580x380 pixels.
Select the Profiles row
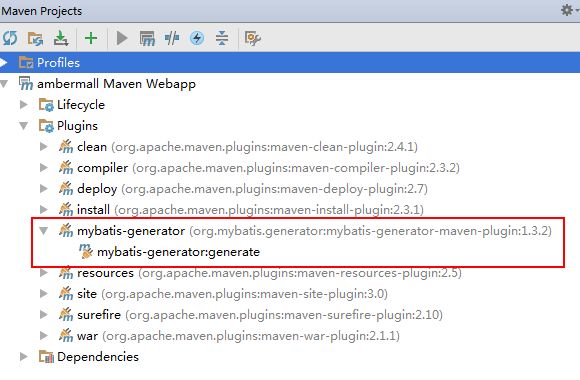(x=290, y=63)
